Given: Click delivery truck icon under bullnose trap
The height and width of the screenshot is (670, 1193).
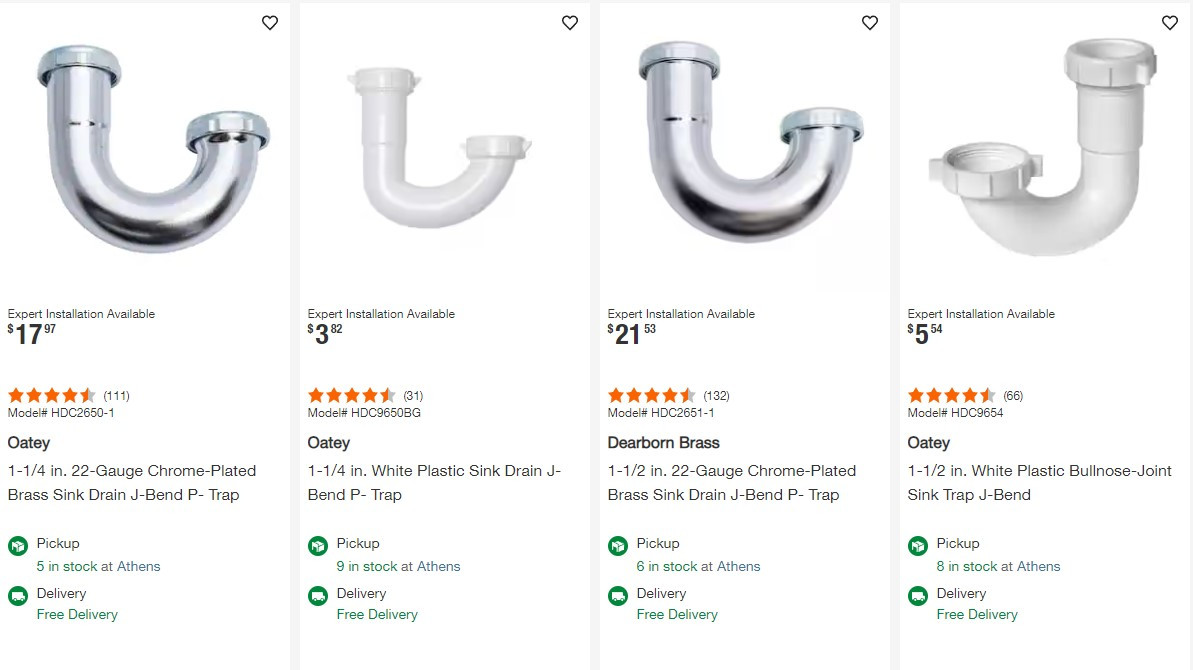Looking at the screenshot, I should click(x=918, y=596).
